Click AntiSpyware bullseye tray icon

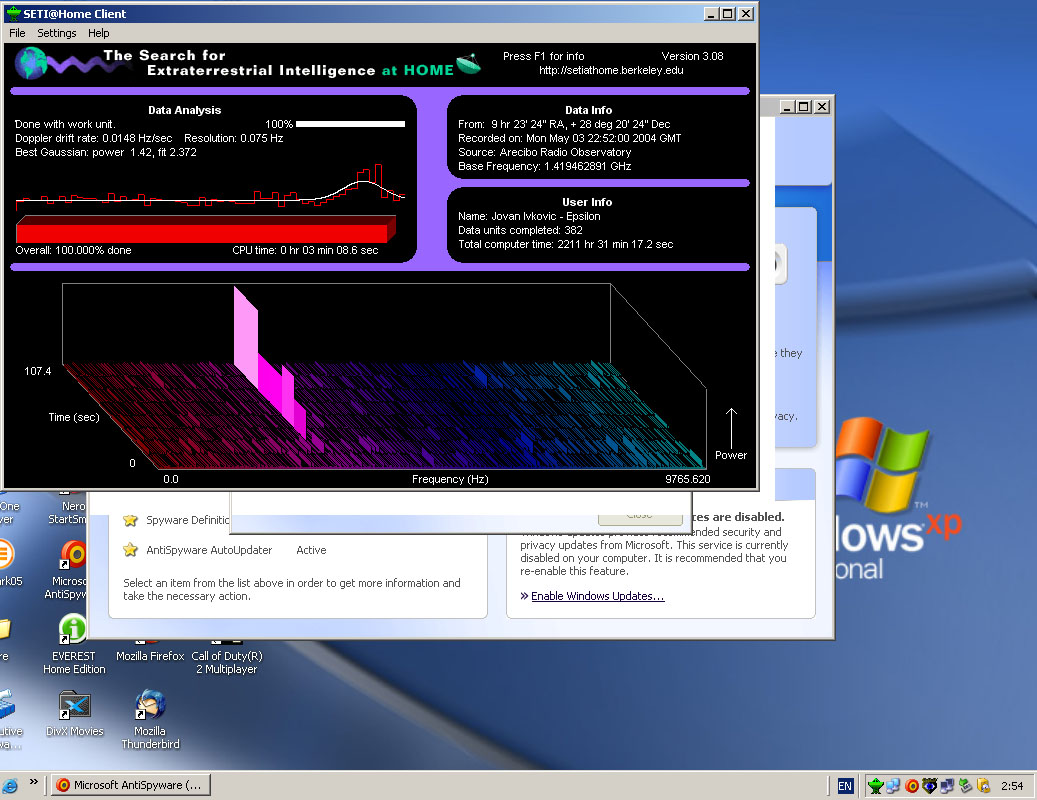(x=911, y=785)
